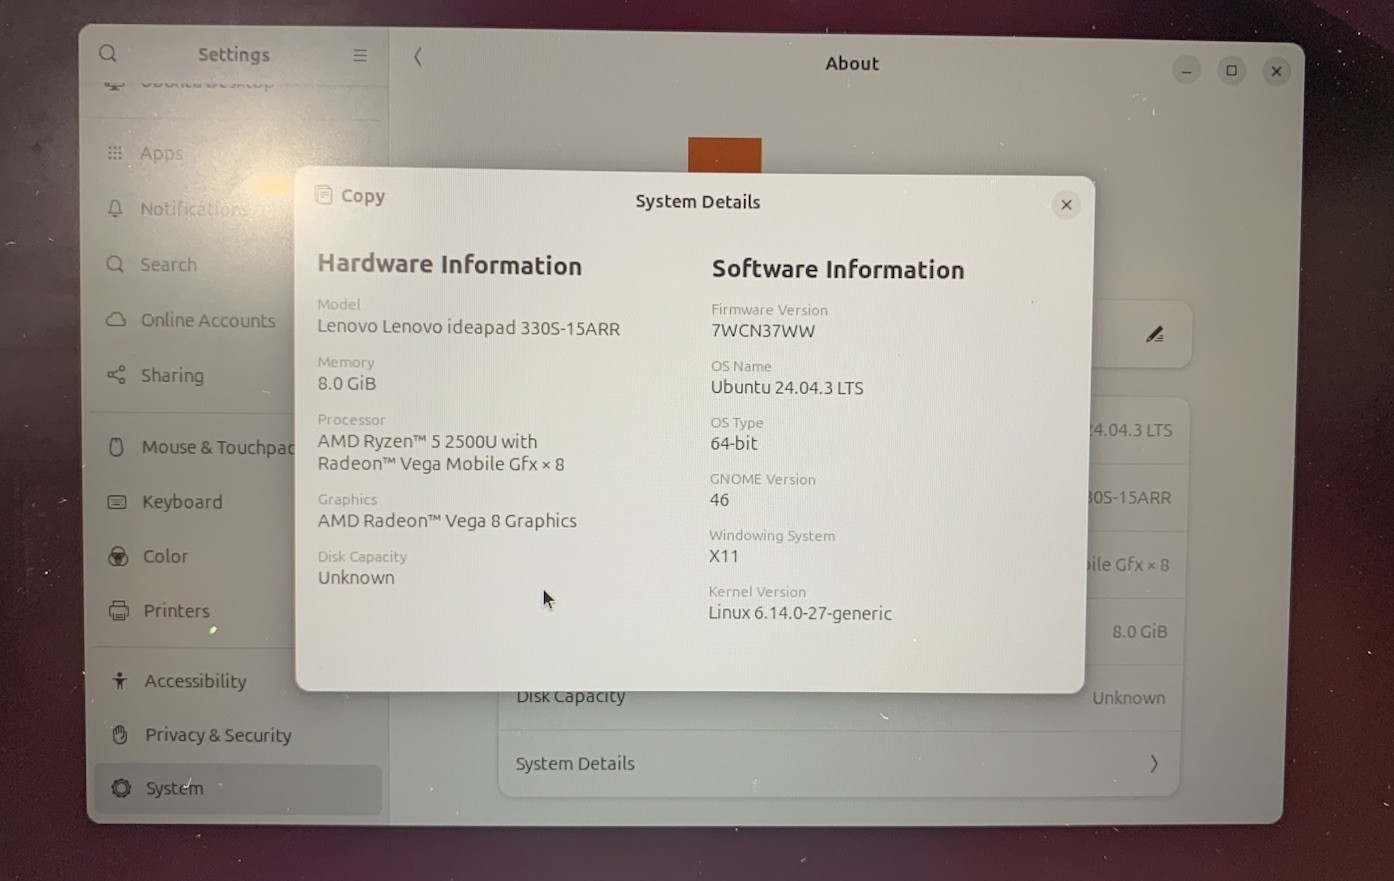The width and height of the screenshot is (1394, 881).
Task: Click the OS Name 'Ubuntu 24.04.3 LTS'
Action: pyautogui.click(x=787, y=388)
